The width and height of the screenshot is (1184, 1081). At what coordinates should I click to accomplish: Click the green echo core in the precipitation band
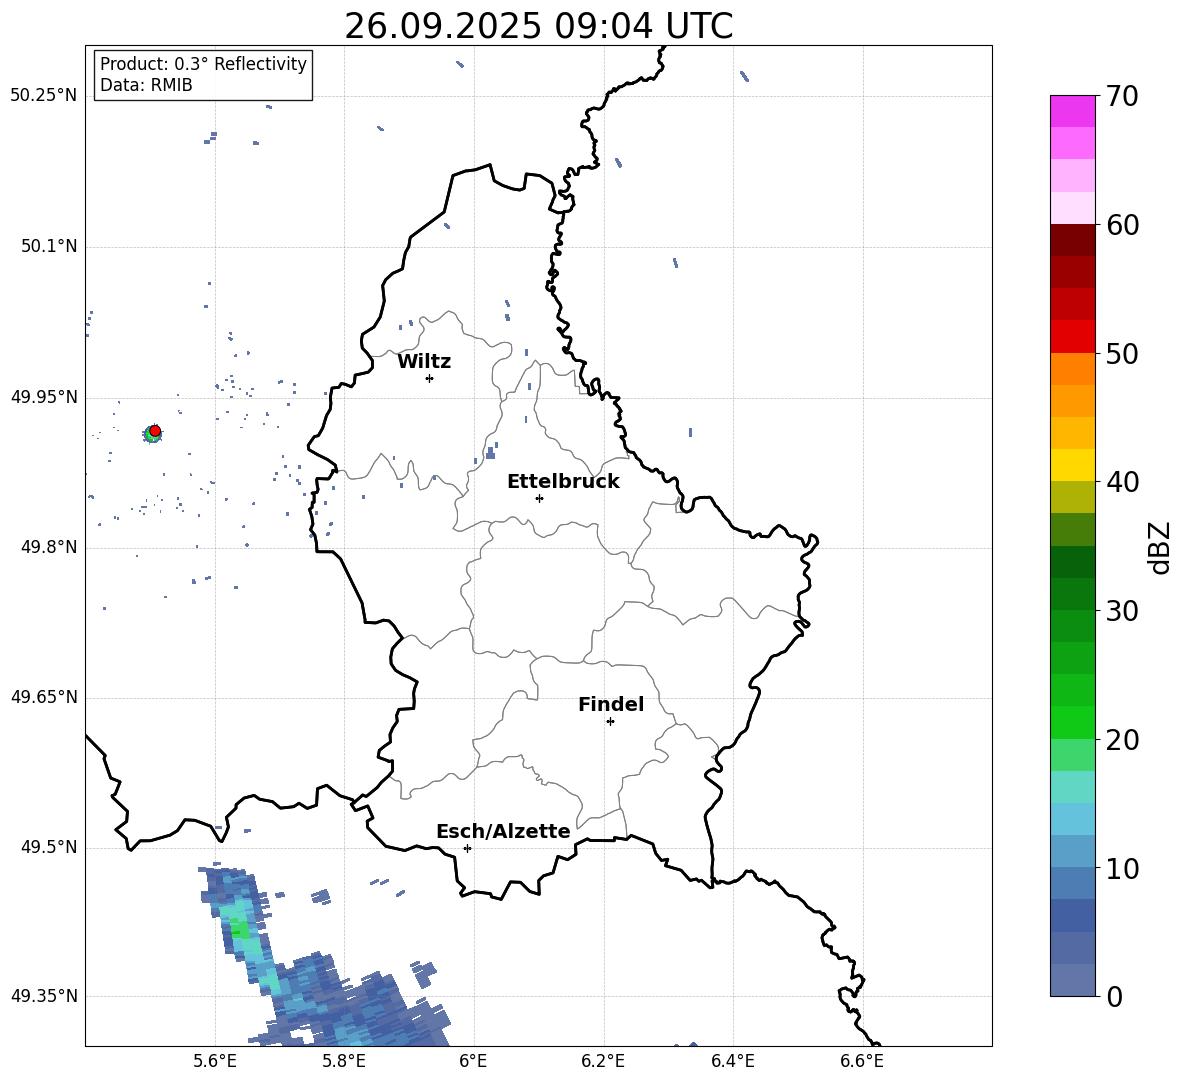[240, 929]
